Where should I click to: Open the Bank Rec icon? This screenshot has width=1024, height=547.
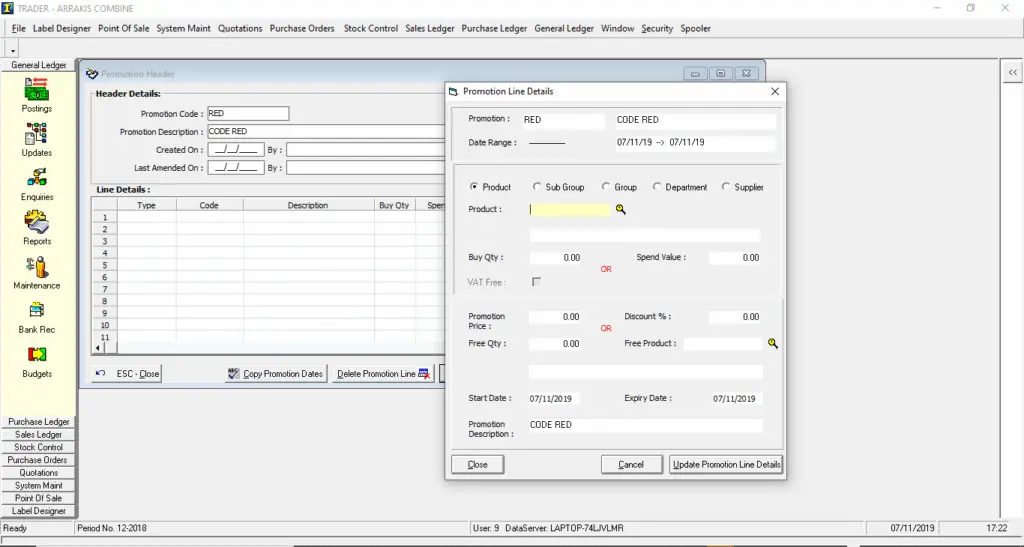37,310
